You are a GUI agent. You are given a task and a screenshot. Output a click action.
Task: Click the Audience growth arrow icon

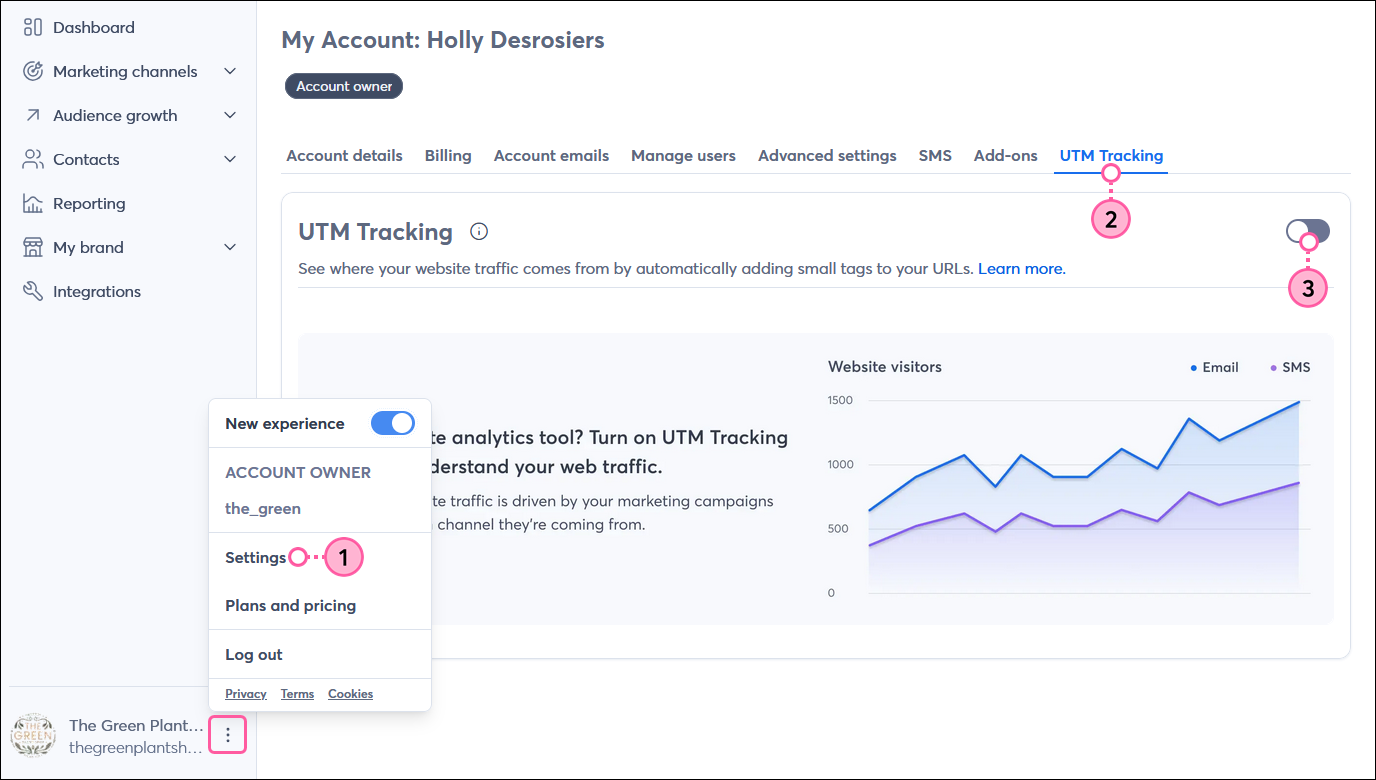pyautogui.click(x=33, y=115)
